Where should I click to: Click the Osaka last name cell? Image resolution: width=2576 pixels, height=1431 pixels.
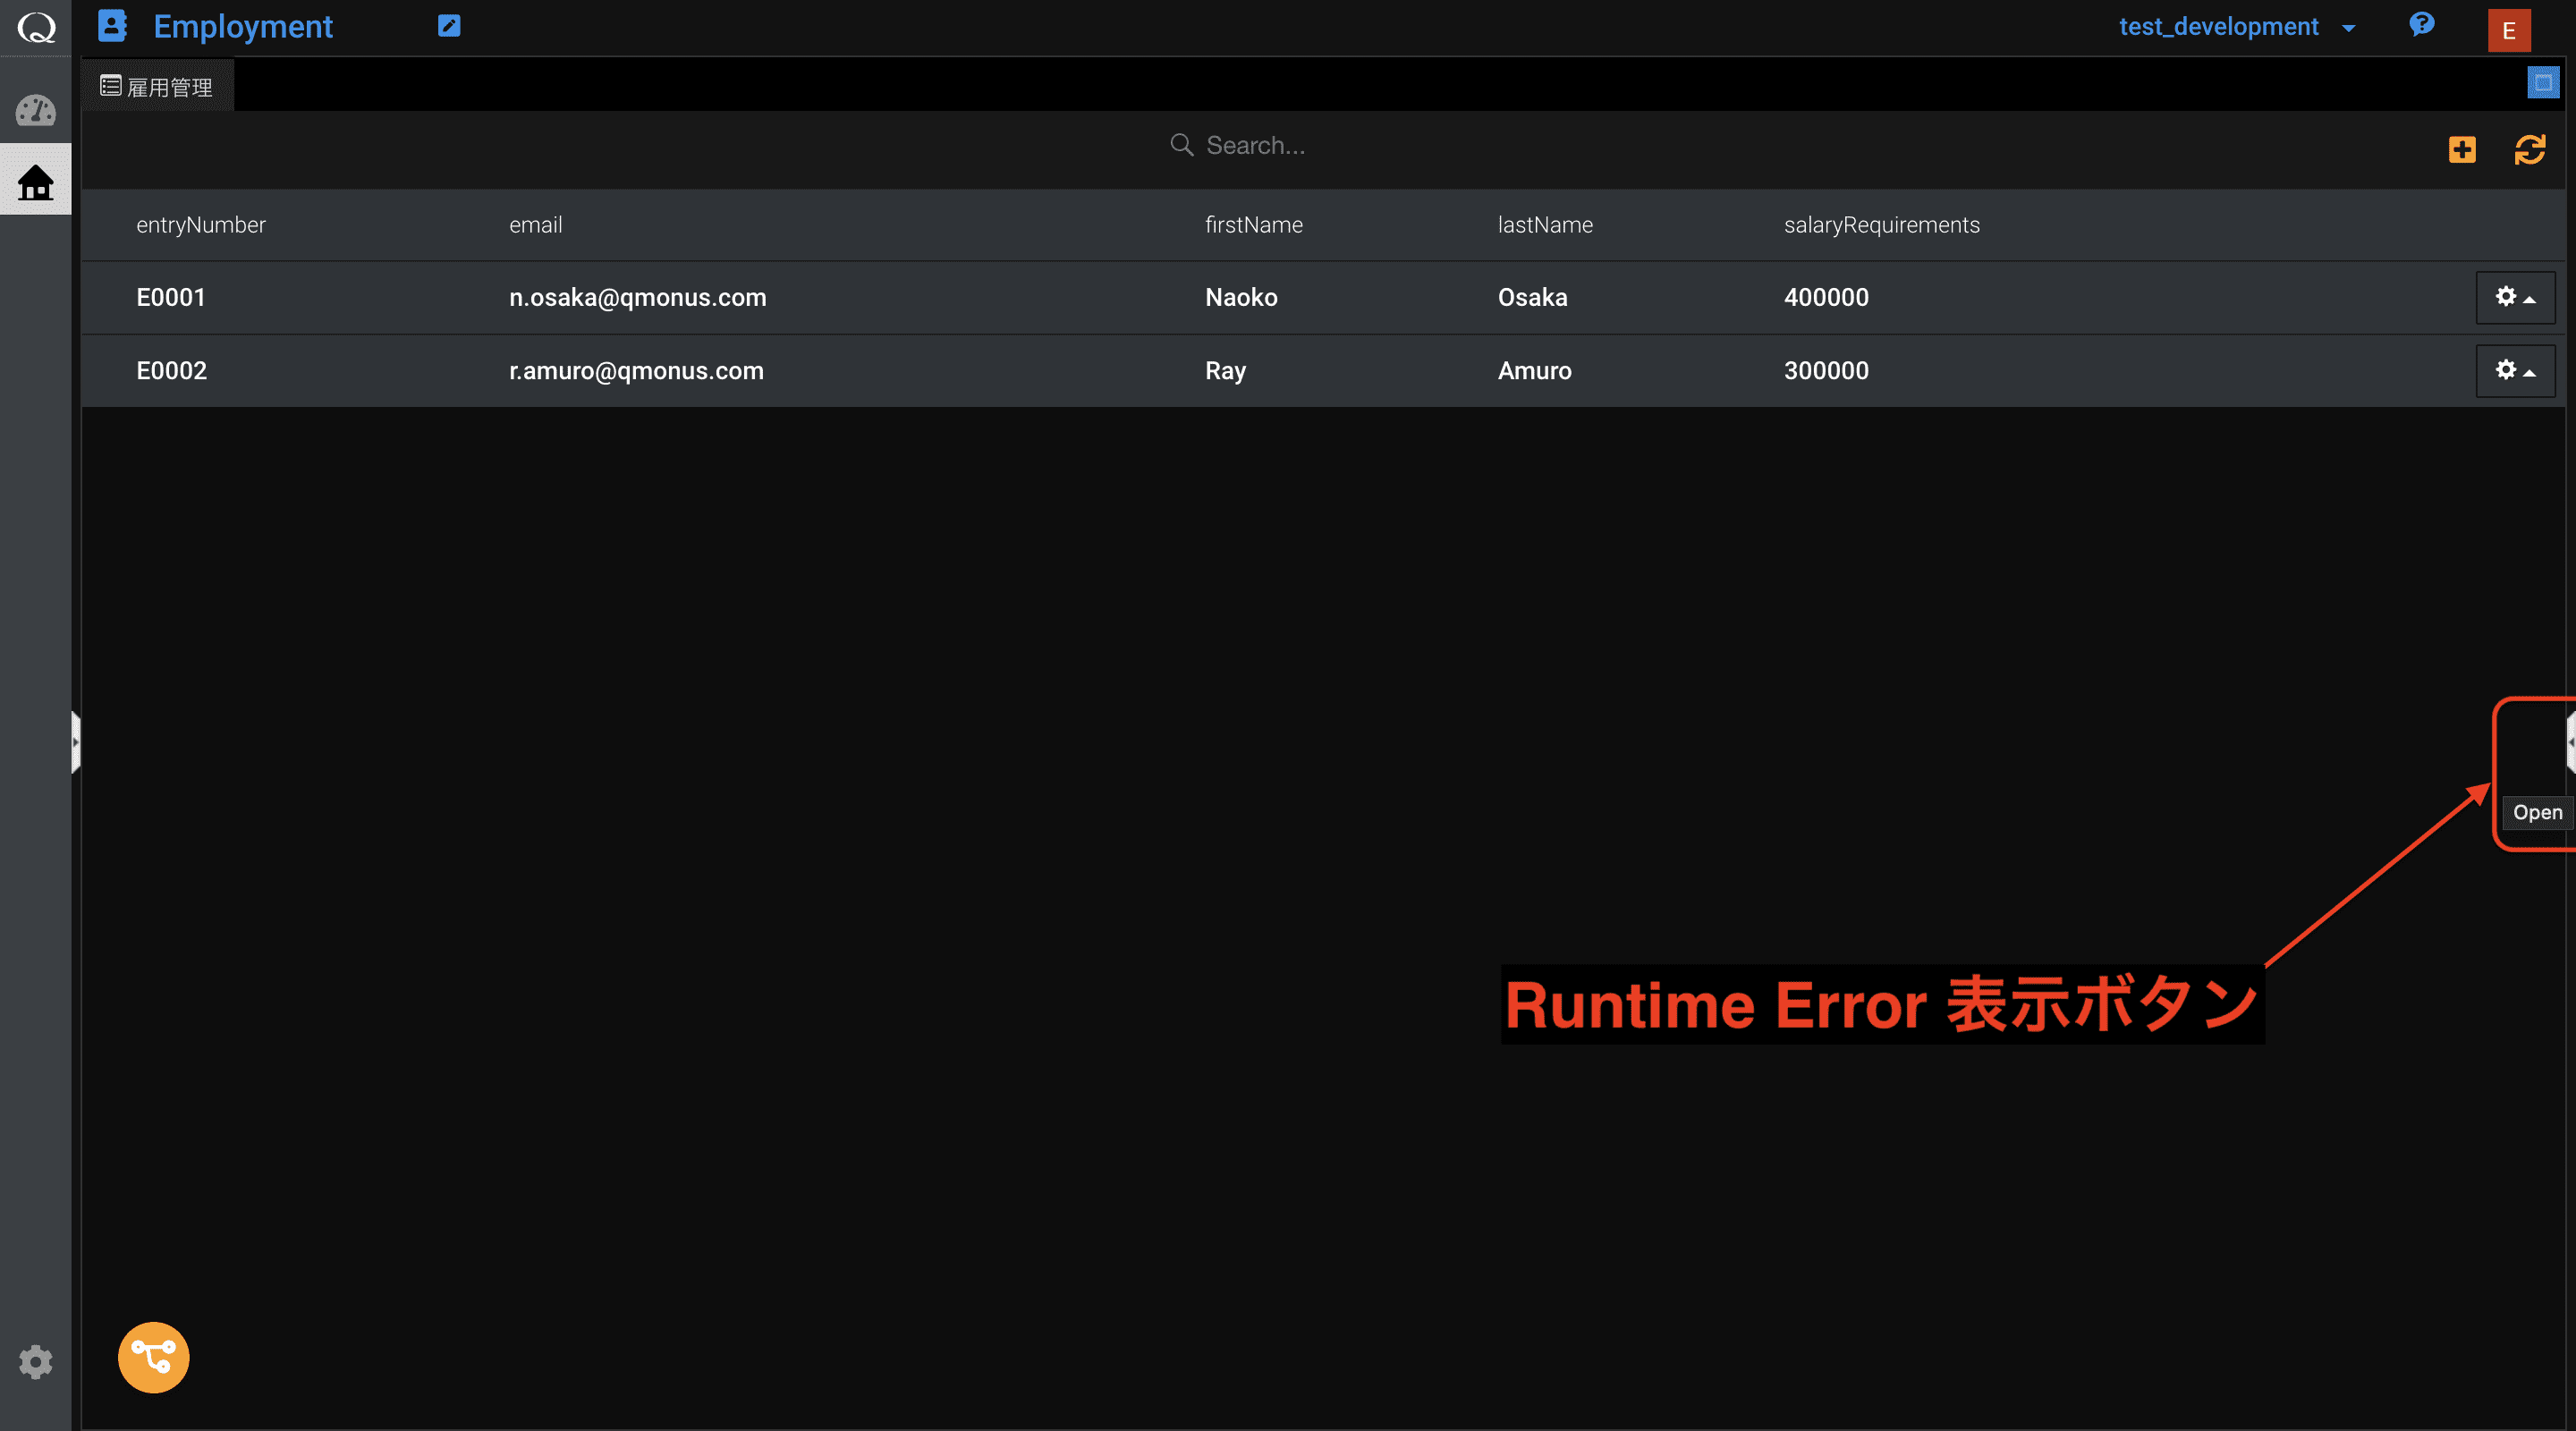point(1532,297)
